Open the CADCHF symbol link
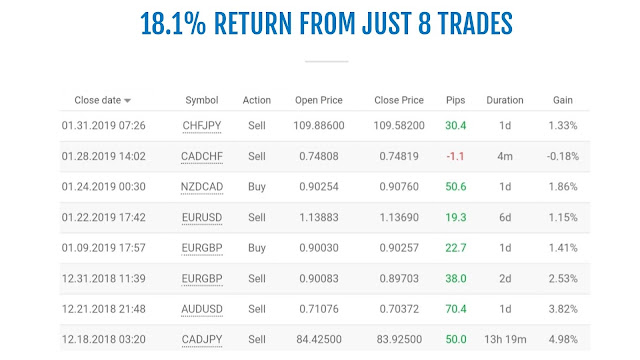640x360 pixels. coord(202,156)
